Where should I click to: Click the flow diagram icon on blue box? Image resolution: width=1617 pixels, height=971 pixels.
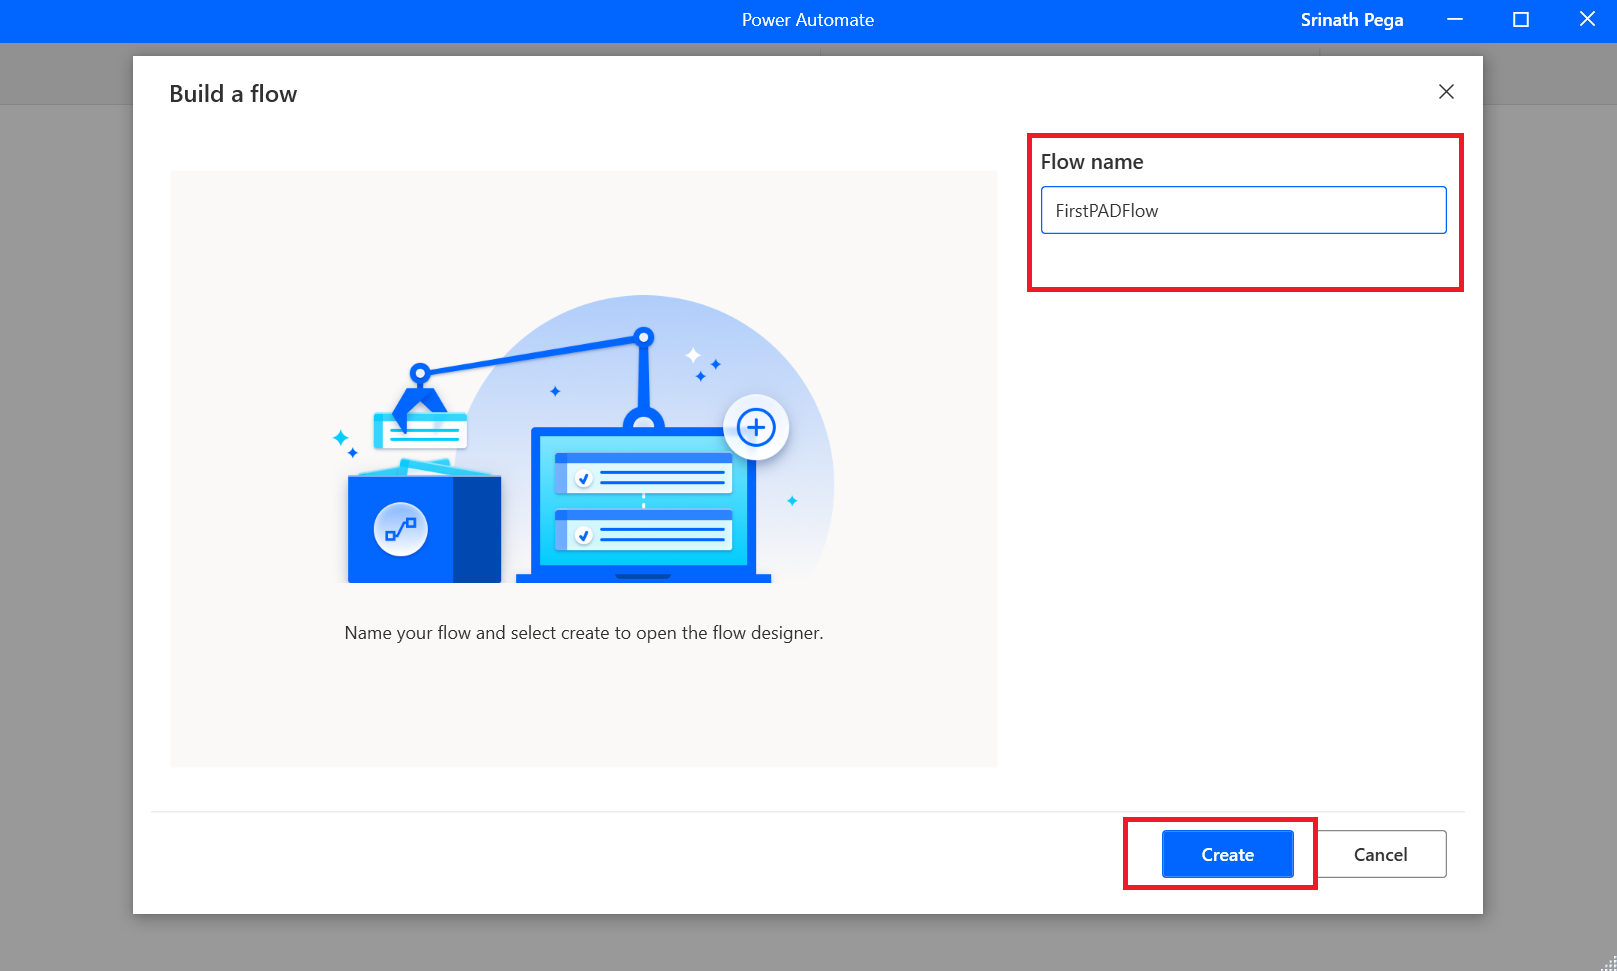tap(401, 529)
